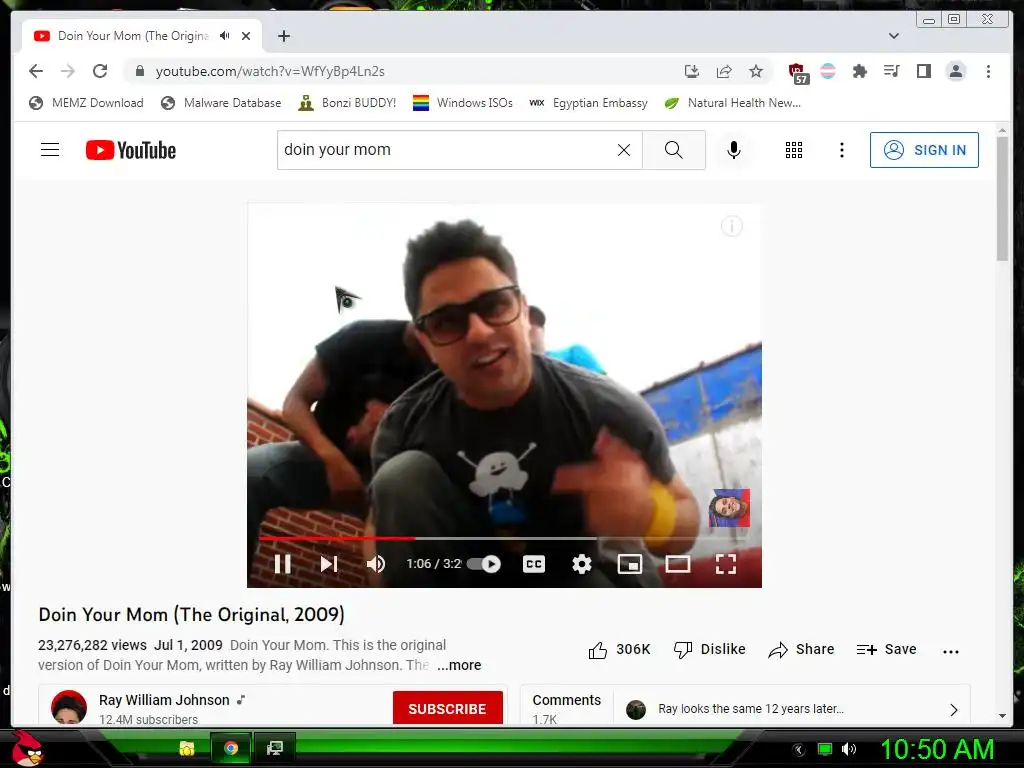Open the file explorer taskbar icon
This screenshot has width=1024, height=768.
187,748
